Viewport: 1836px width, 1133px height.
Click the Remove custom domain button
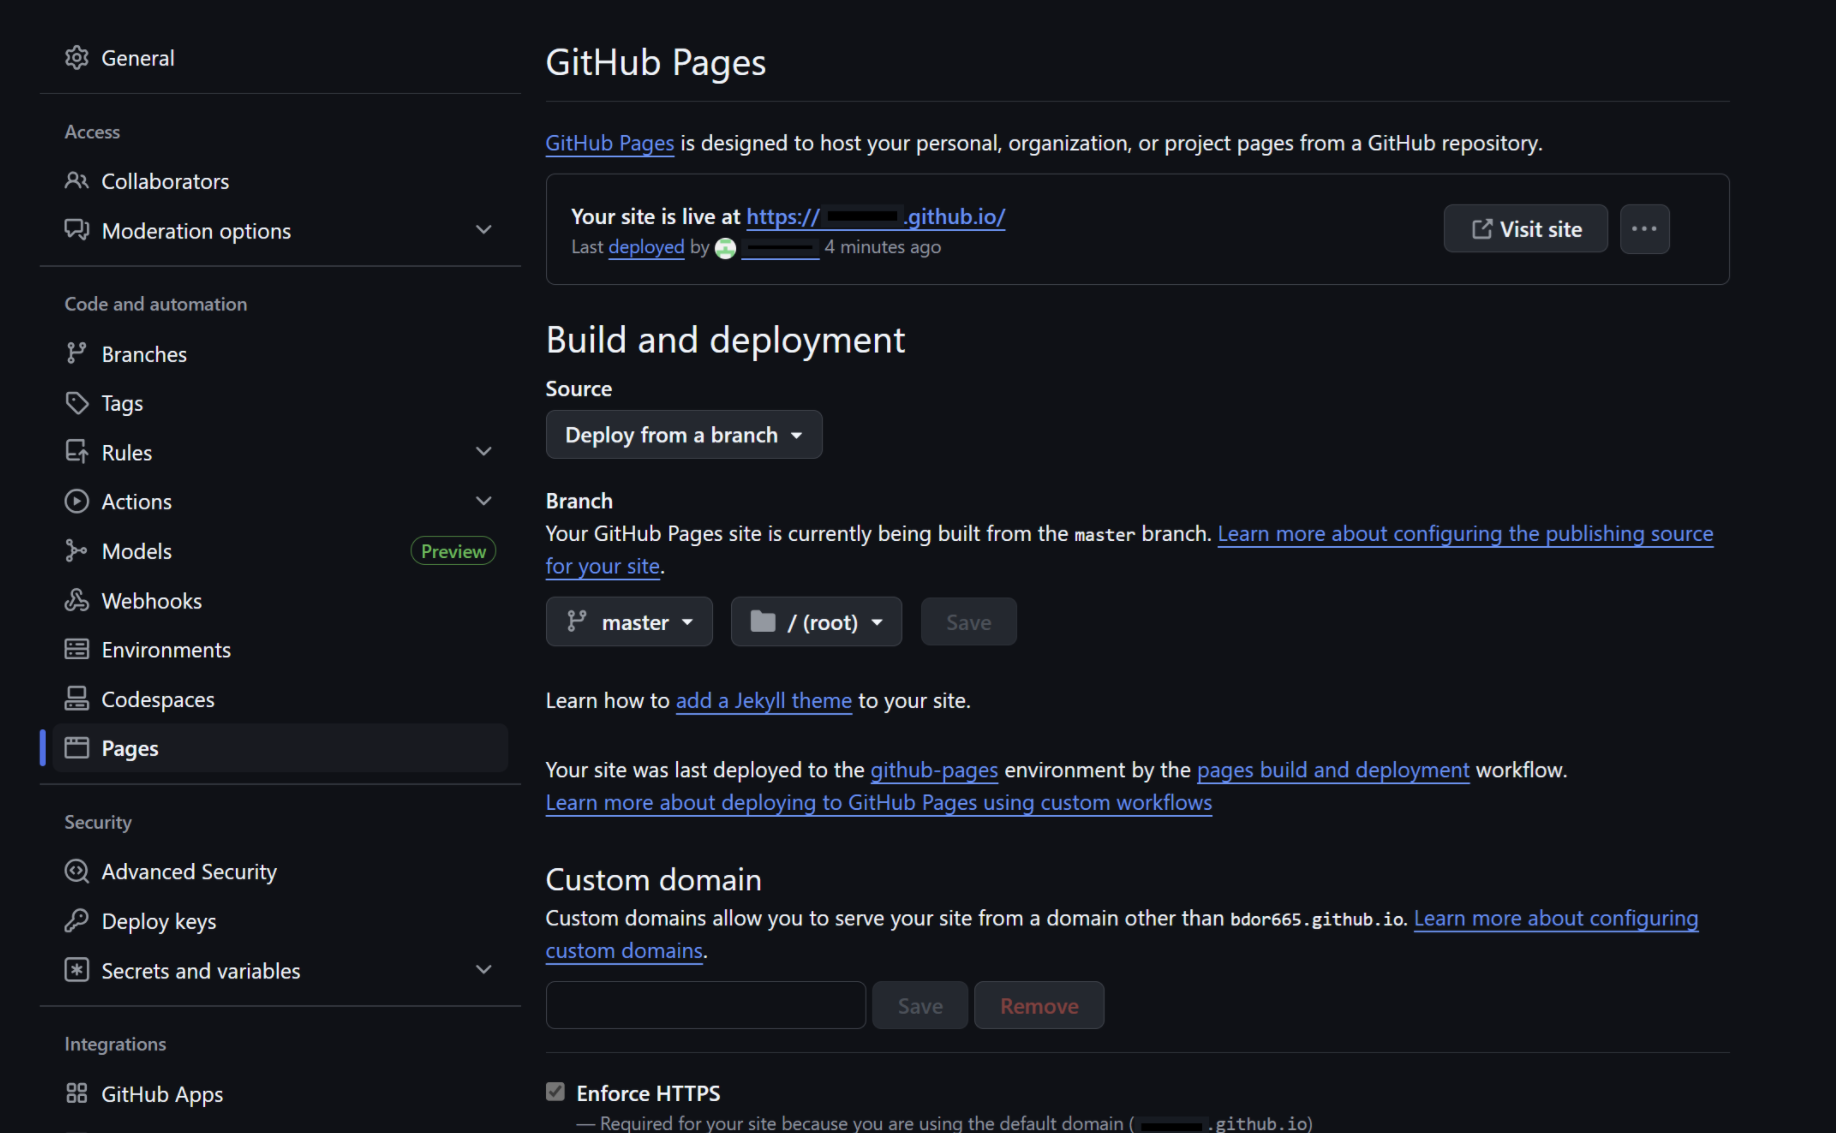(x=1039, y=1006)
